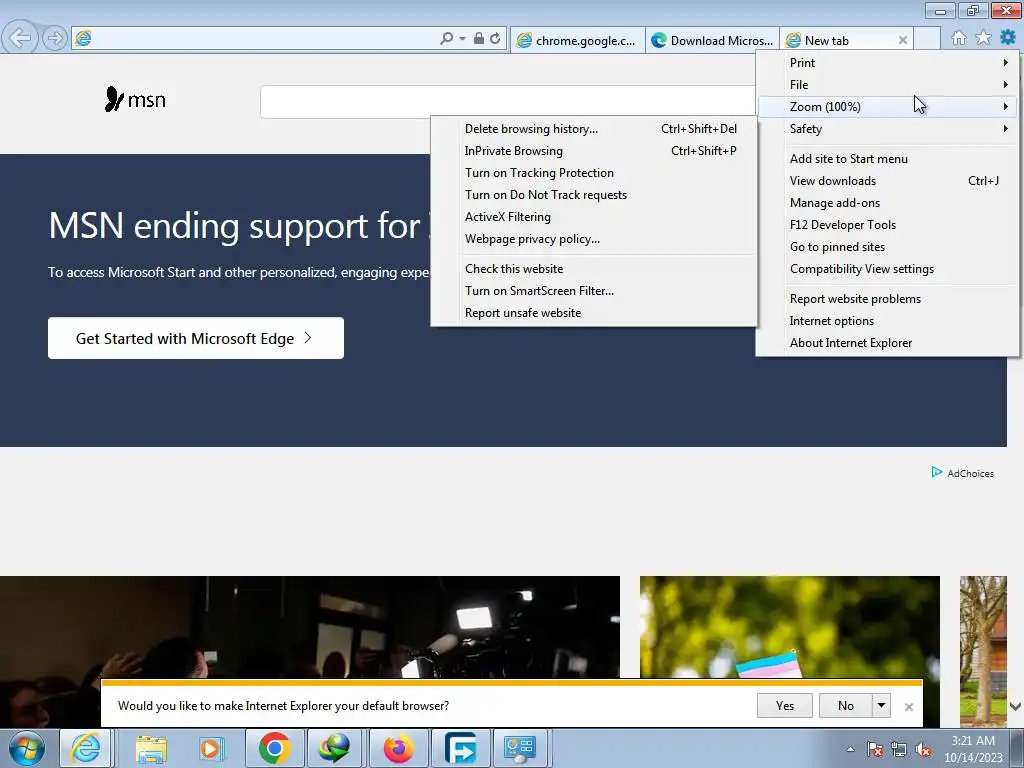Click the msn logo
The image size is (1024, 768).
click(x=135, y=99)
